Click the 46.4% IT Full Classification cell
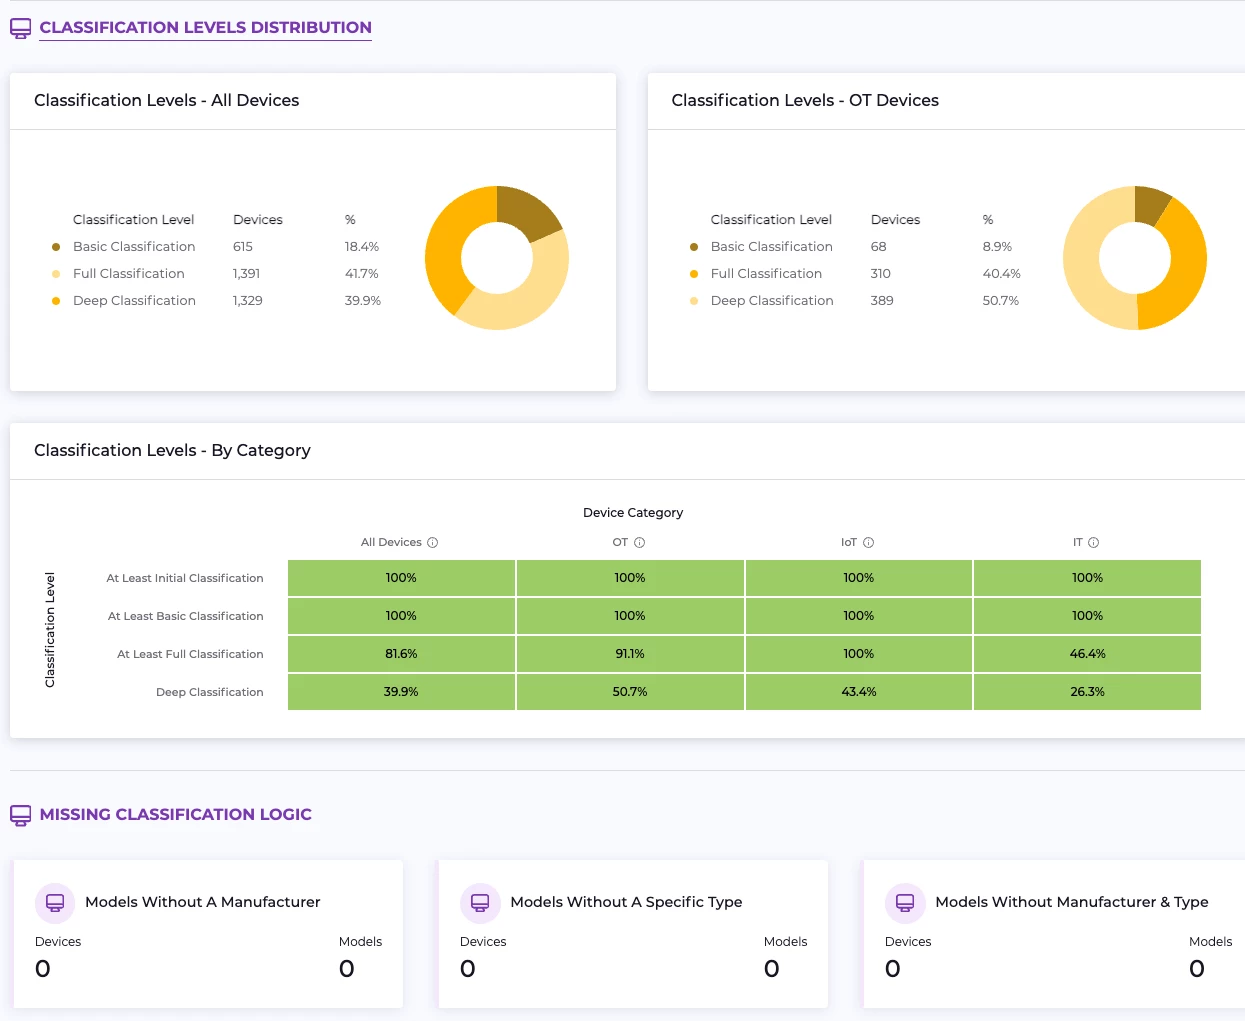This screenshot has width=1245, height=1021. pos(1087,654)
